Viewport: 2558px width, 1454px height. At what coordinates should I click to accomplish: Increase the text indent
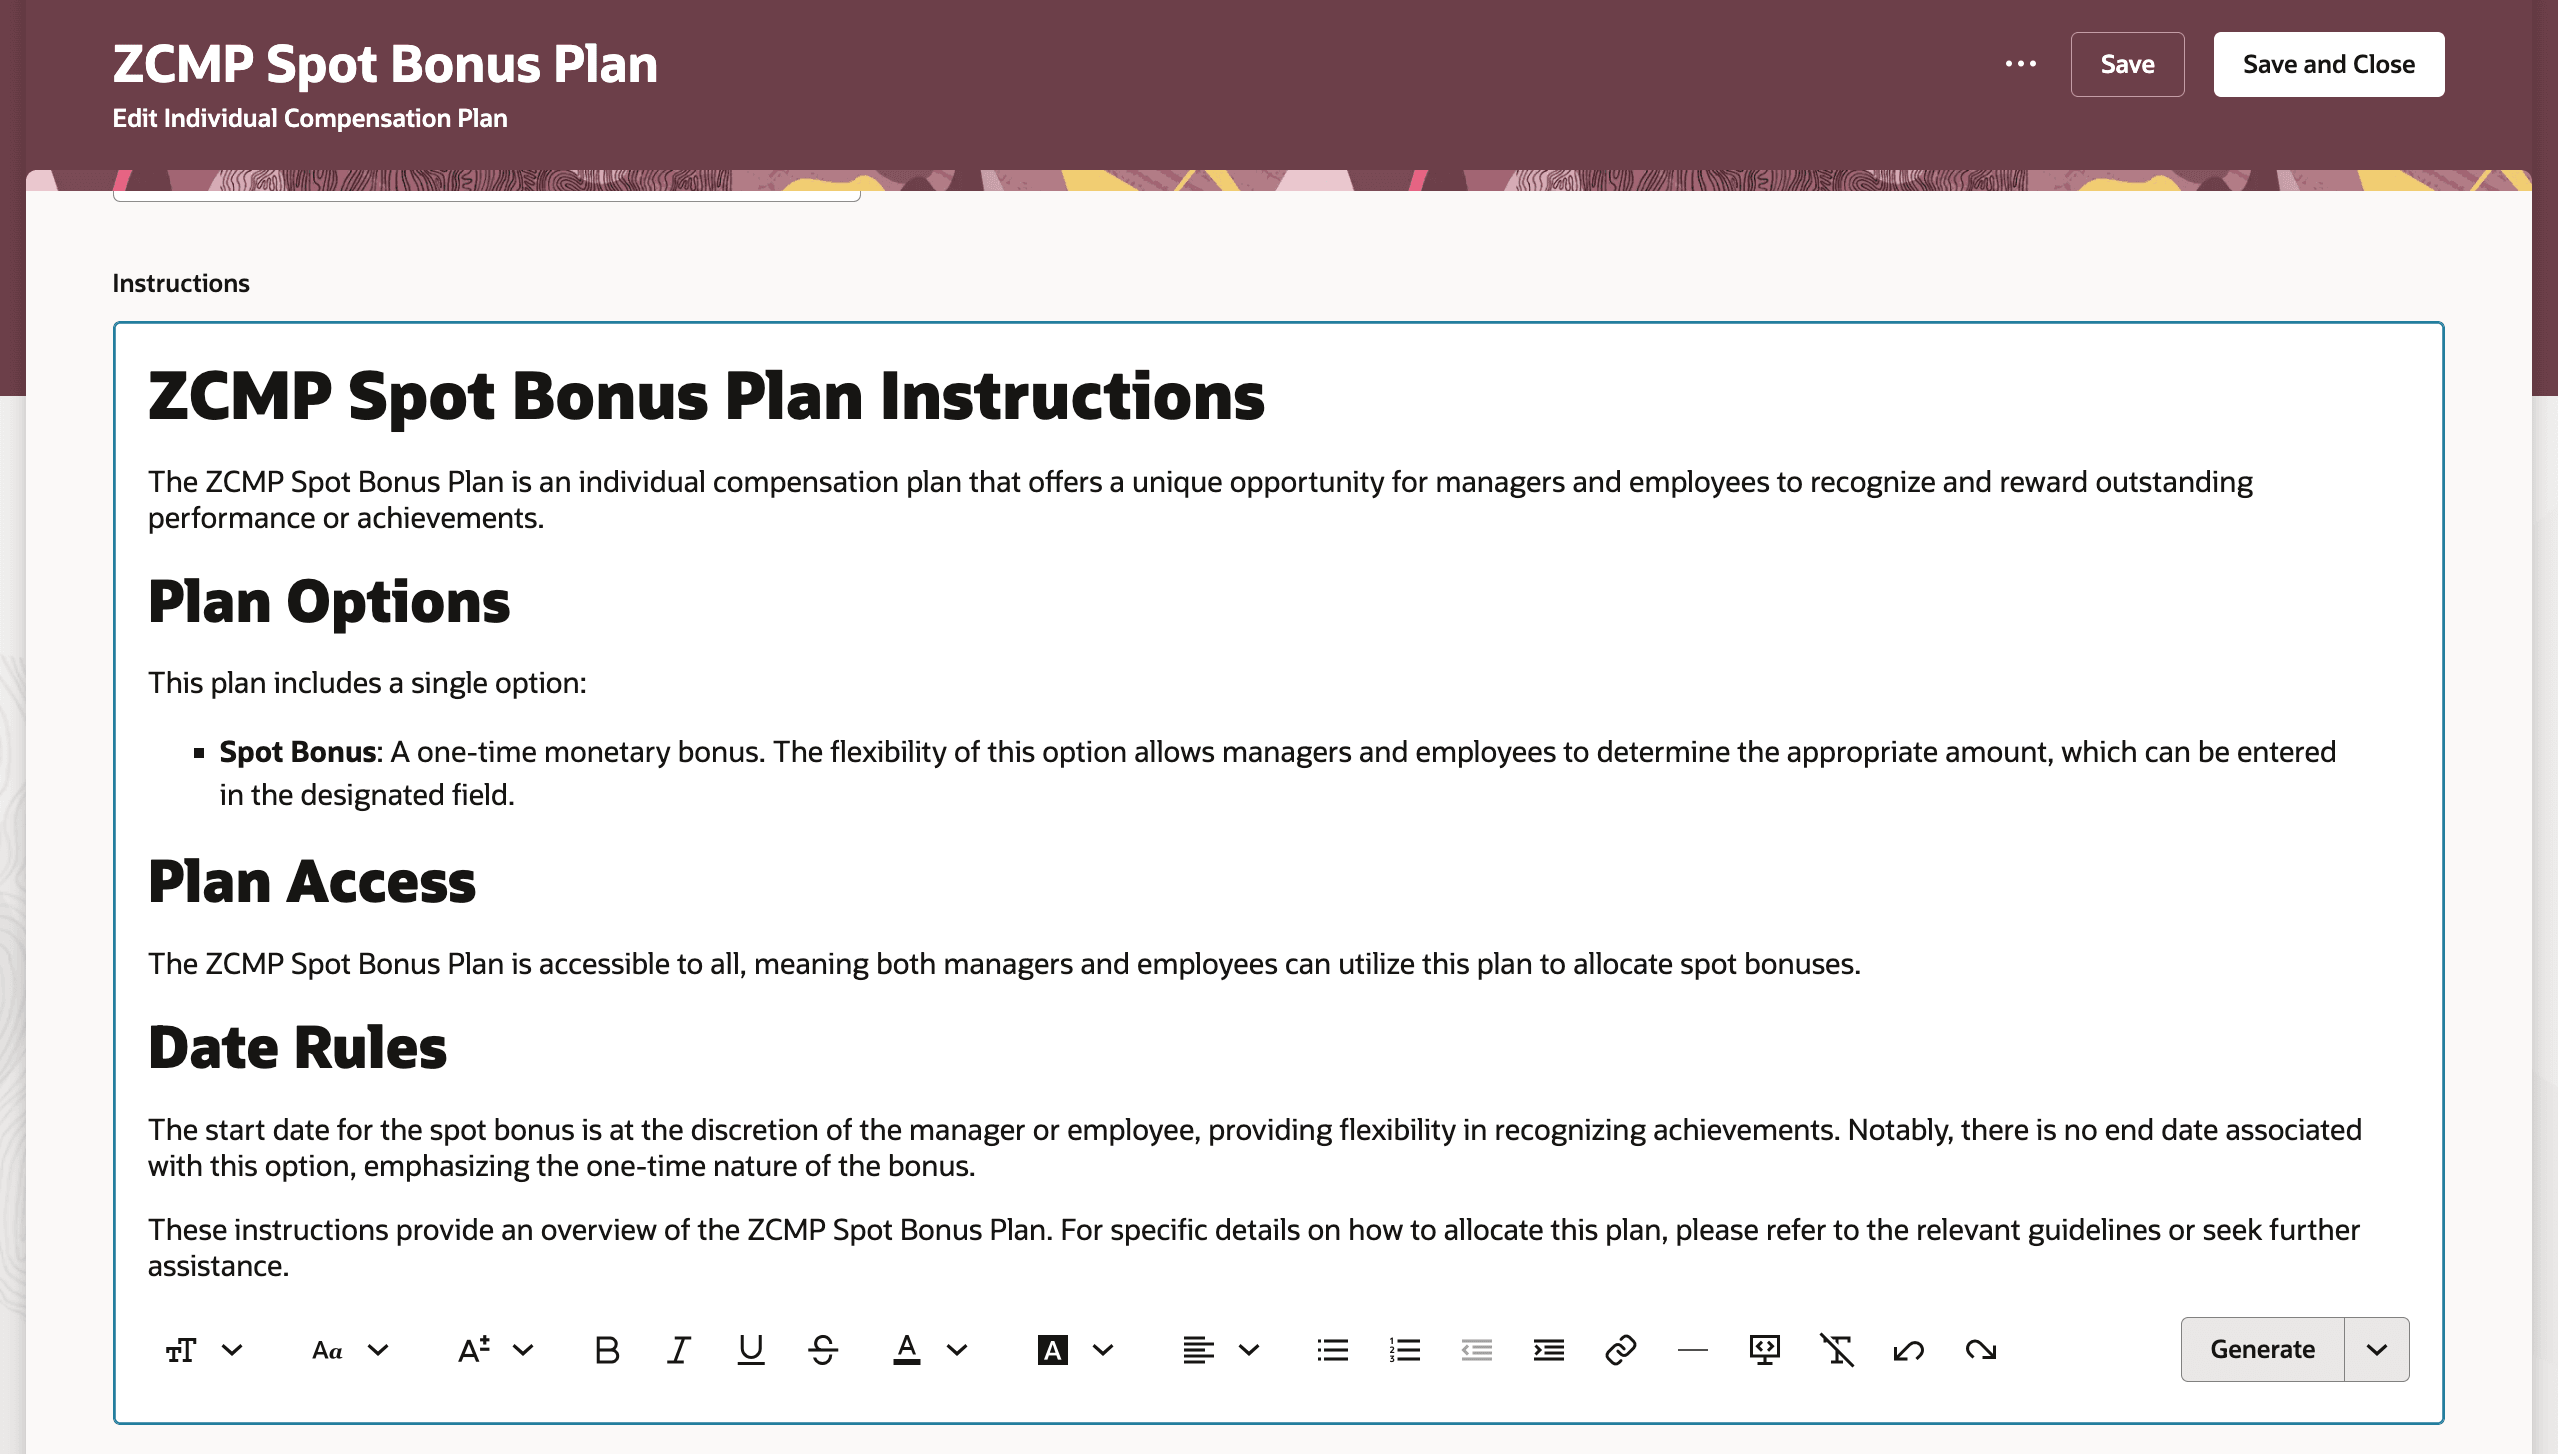pyautogui.click(x=1547, y=1349)
